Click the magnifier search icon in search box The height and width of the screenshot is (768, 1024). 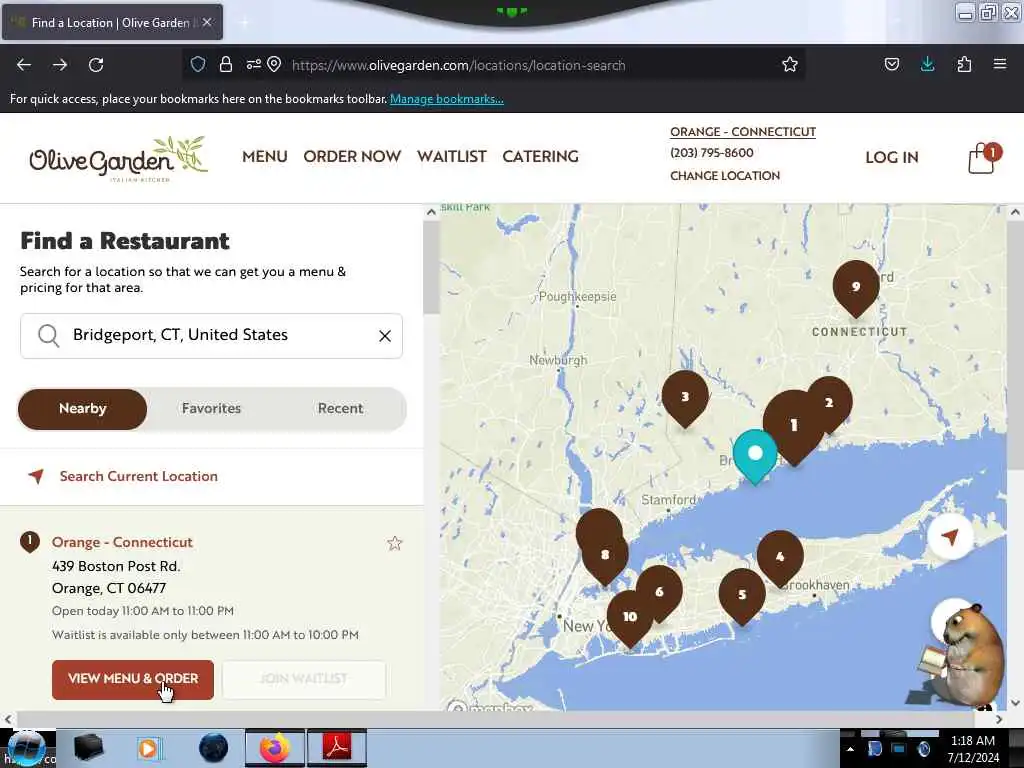[48, 336]
